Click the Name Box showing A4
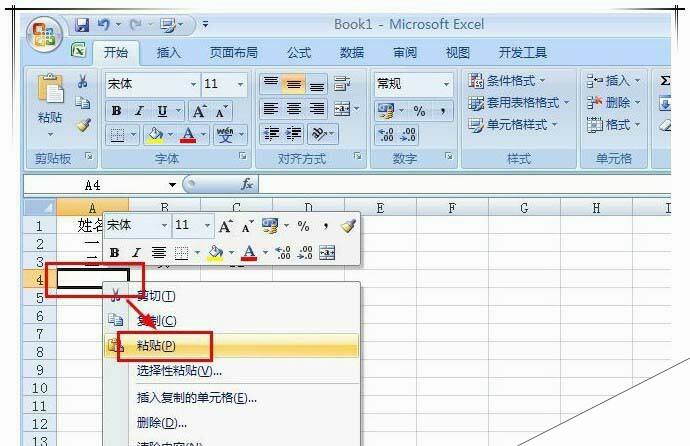The image size is (690, 446). point(94,185)
